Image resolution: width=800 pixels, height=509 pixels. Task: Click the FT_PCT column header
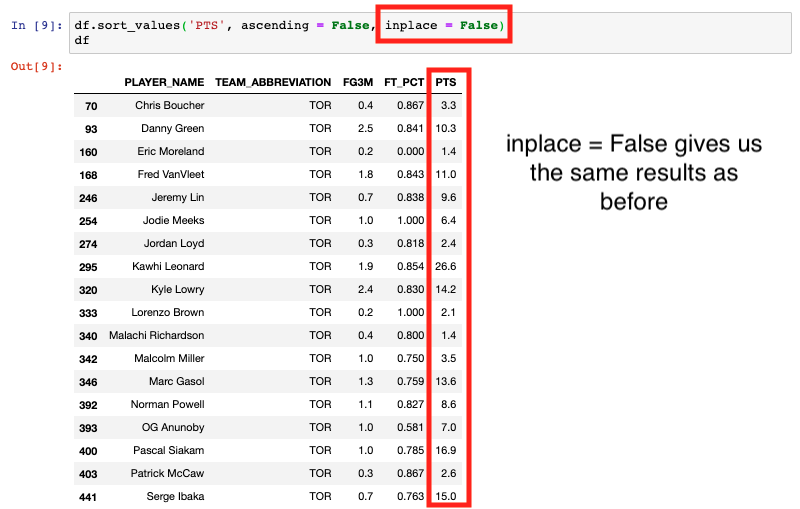click(404, 82)
